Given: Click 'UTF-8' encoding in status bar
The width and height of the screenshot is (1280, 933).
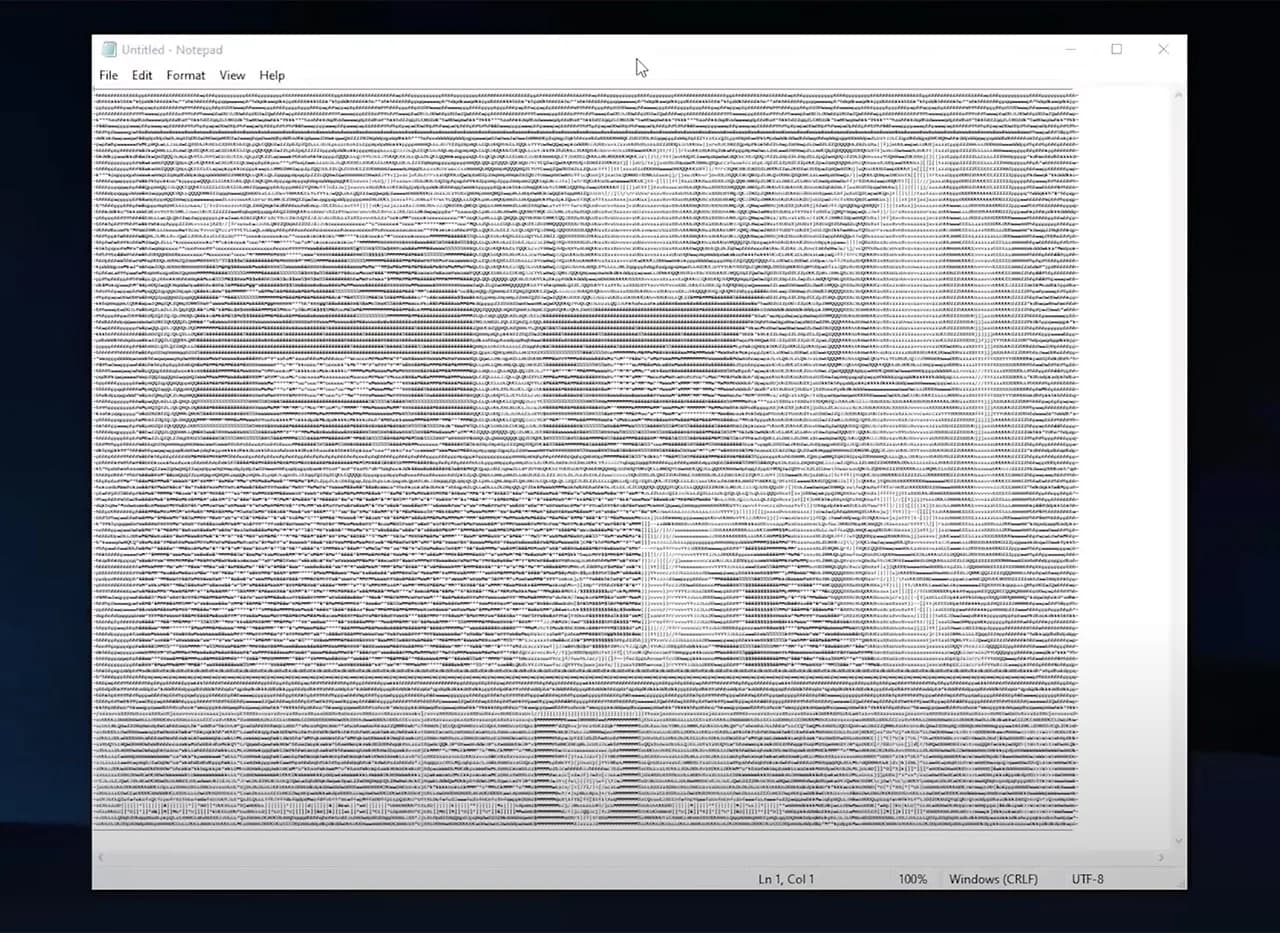Looking at the screenshot, I should [x=1088, y=879].
